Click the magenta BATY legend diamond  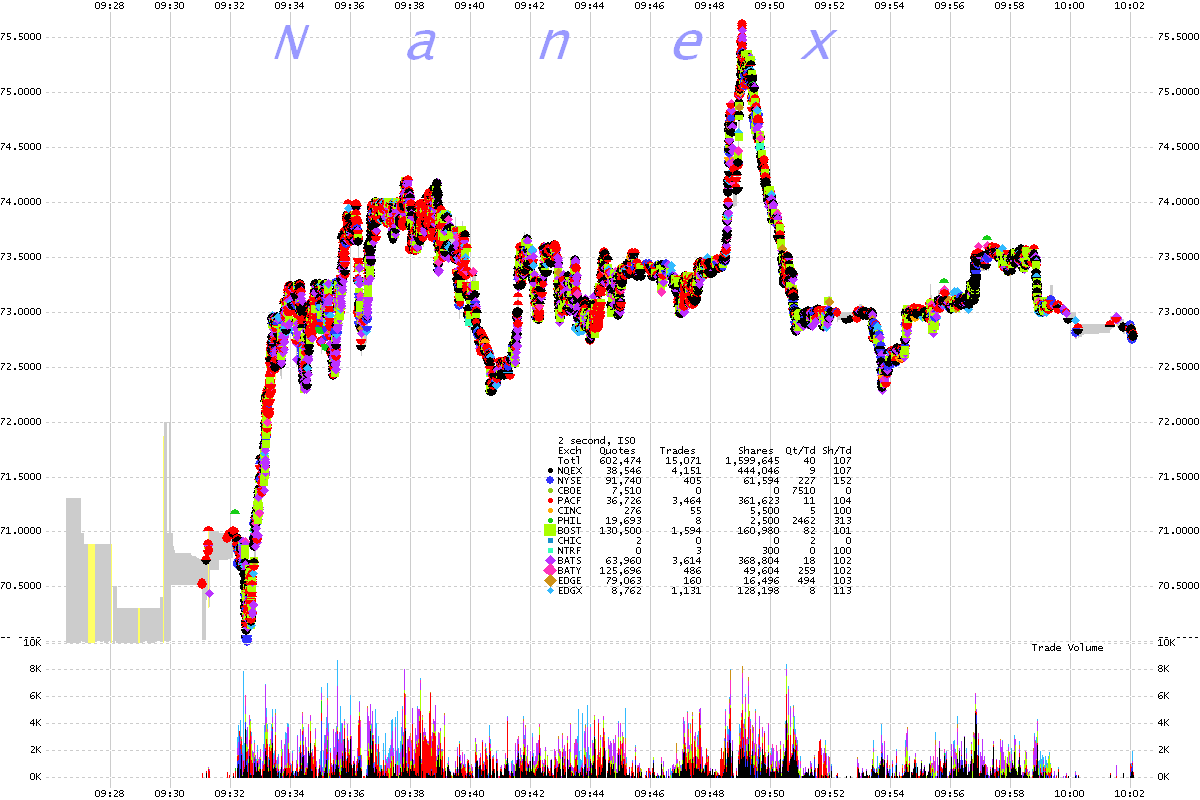[549, 571]
